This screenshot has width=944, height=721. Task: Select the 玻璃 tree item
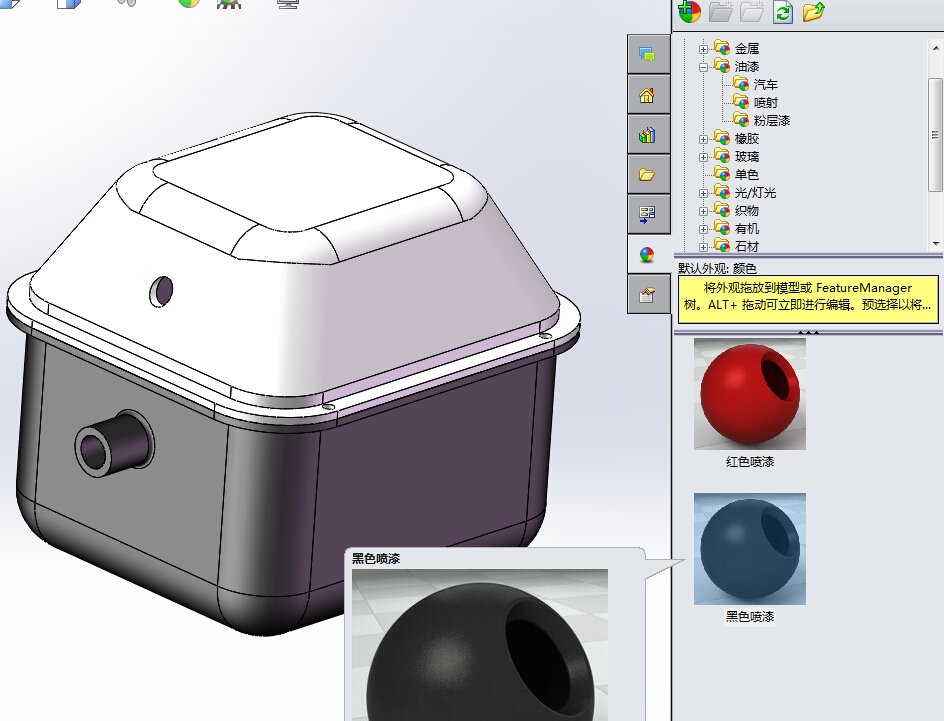click(x=747, y=156)
